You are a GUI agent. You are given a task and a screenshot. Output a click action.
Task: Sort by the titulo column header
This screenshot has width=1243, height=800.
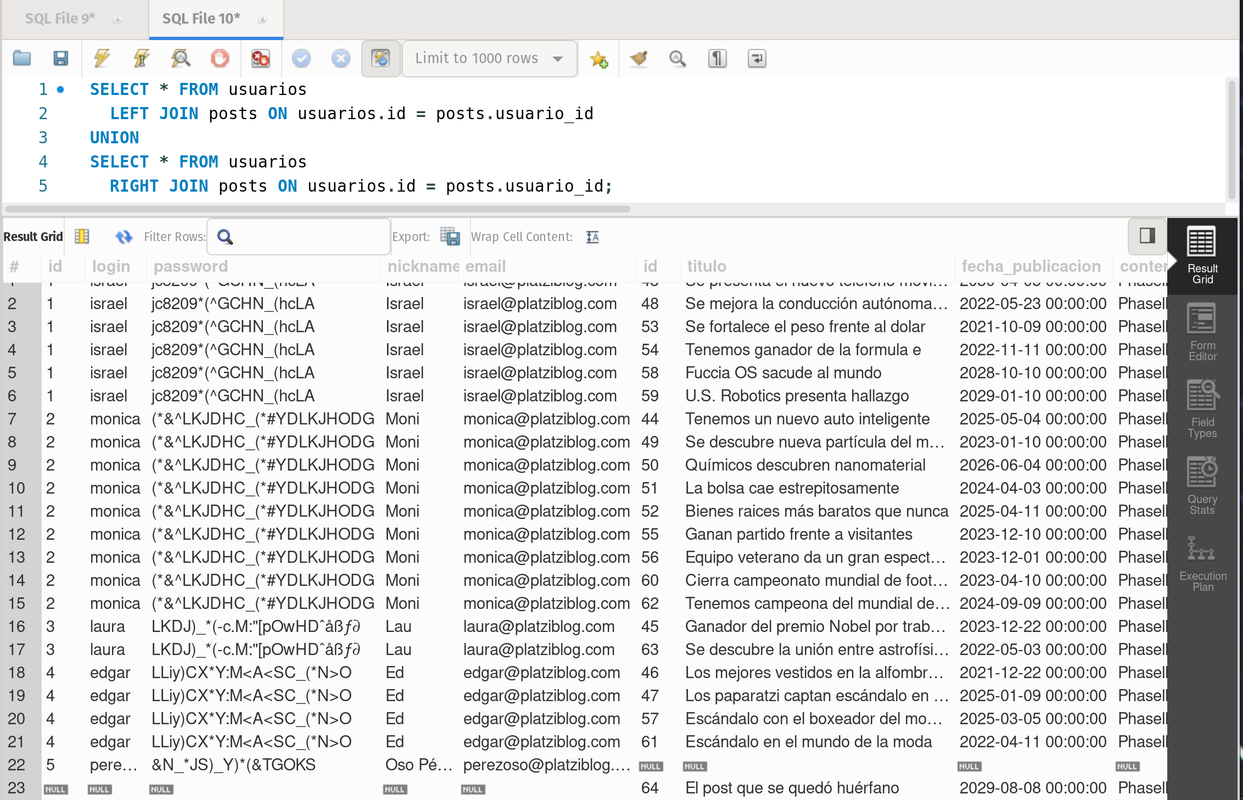pyautogui.click(x=706, y=266)
